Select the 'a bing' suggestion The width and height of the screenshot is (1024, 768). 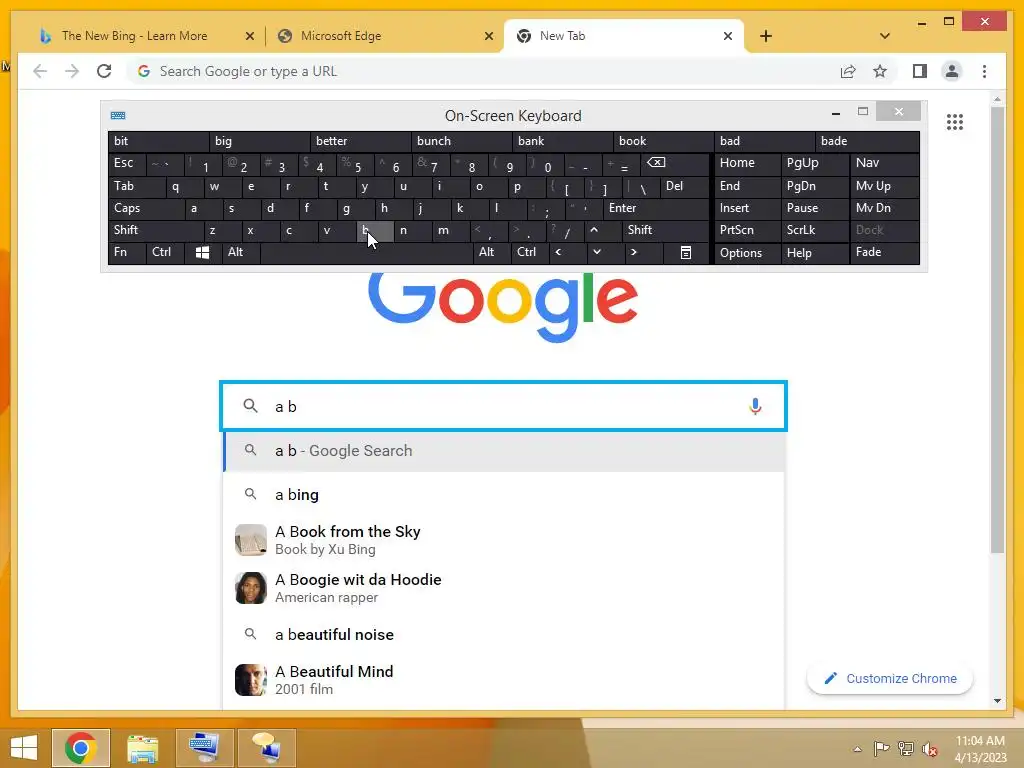click(x=504, y=494)
